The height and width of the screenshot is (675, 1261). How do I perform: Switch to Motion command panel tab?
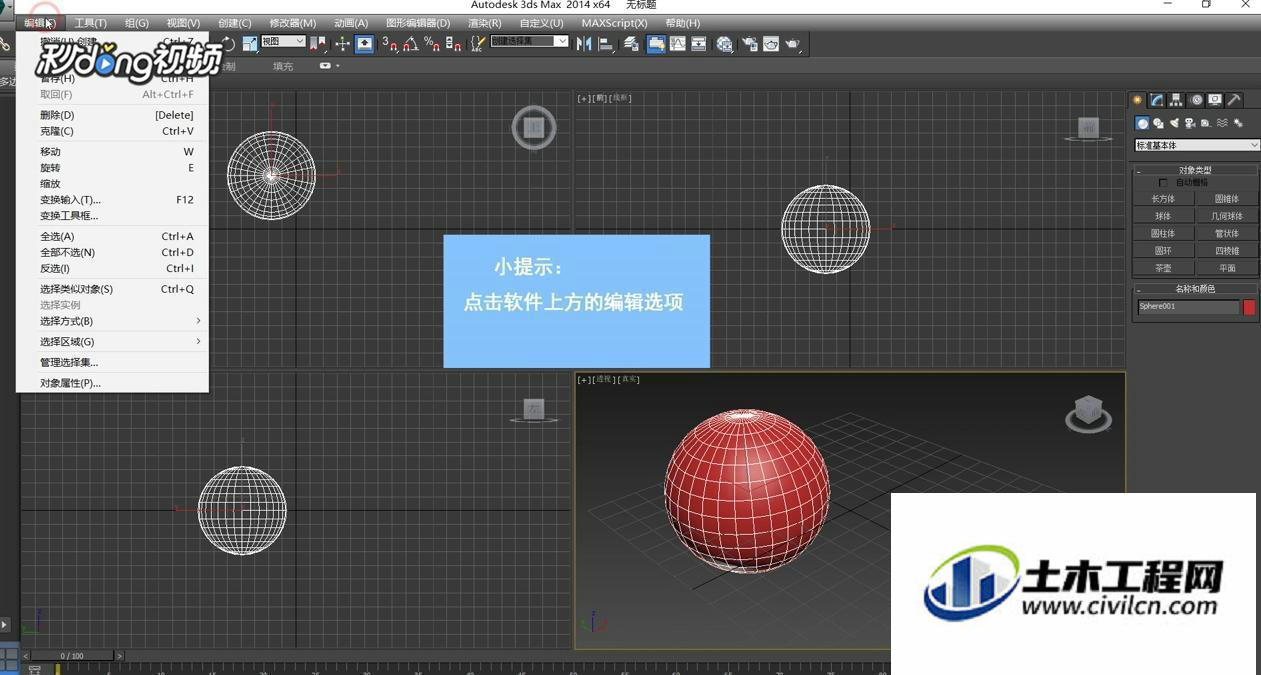click(x=1197, y=100)
